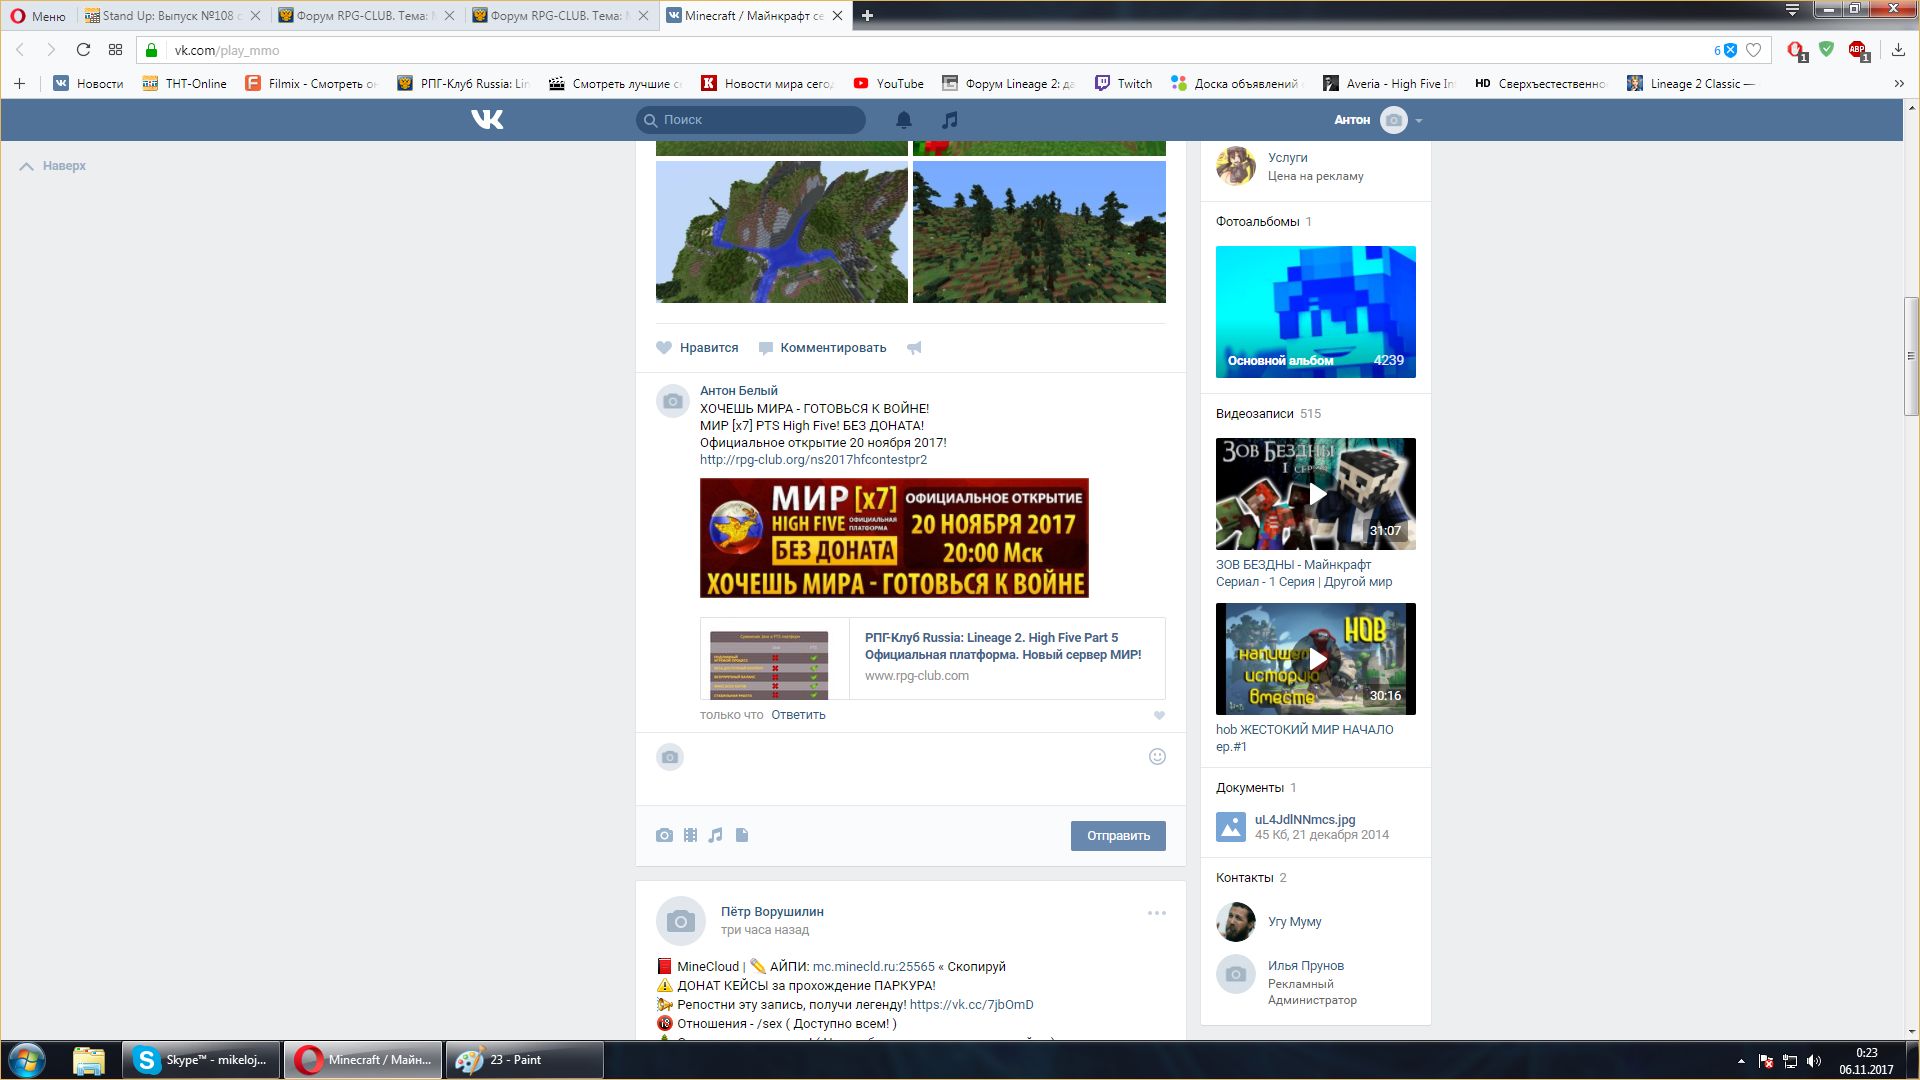
Task: Open the Opera Меню button
Action: (x=38, y=16)
